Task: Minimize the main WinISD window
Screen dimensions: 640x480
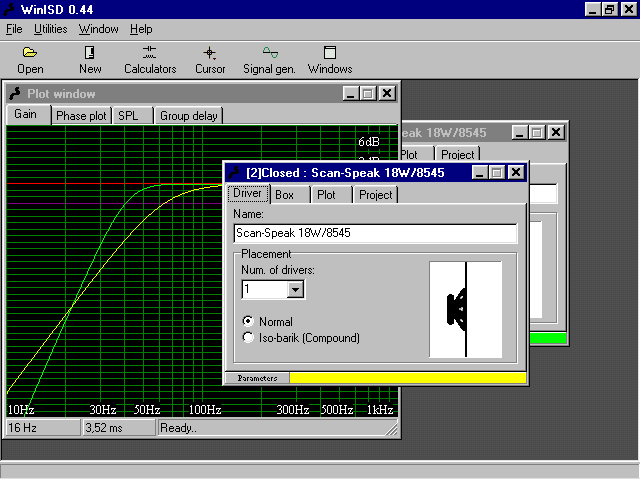Action: tap(592, 9)
